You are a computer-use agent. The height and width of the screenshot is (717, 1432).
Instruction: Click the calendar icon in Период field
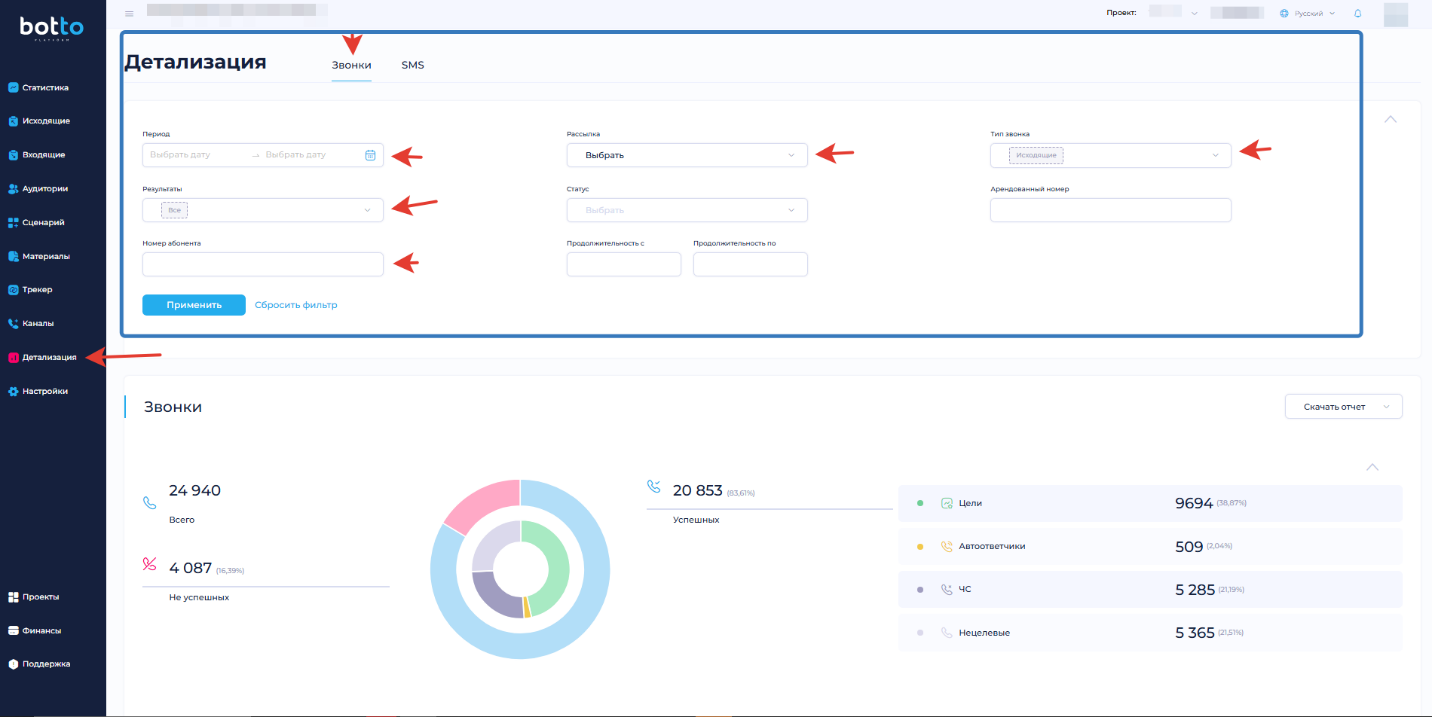click(370, 155)
